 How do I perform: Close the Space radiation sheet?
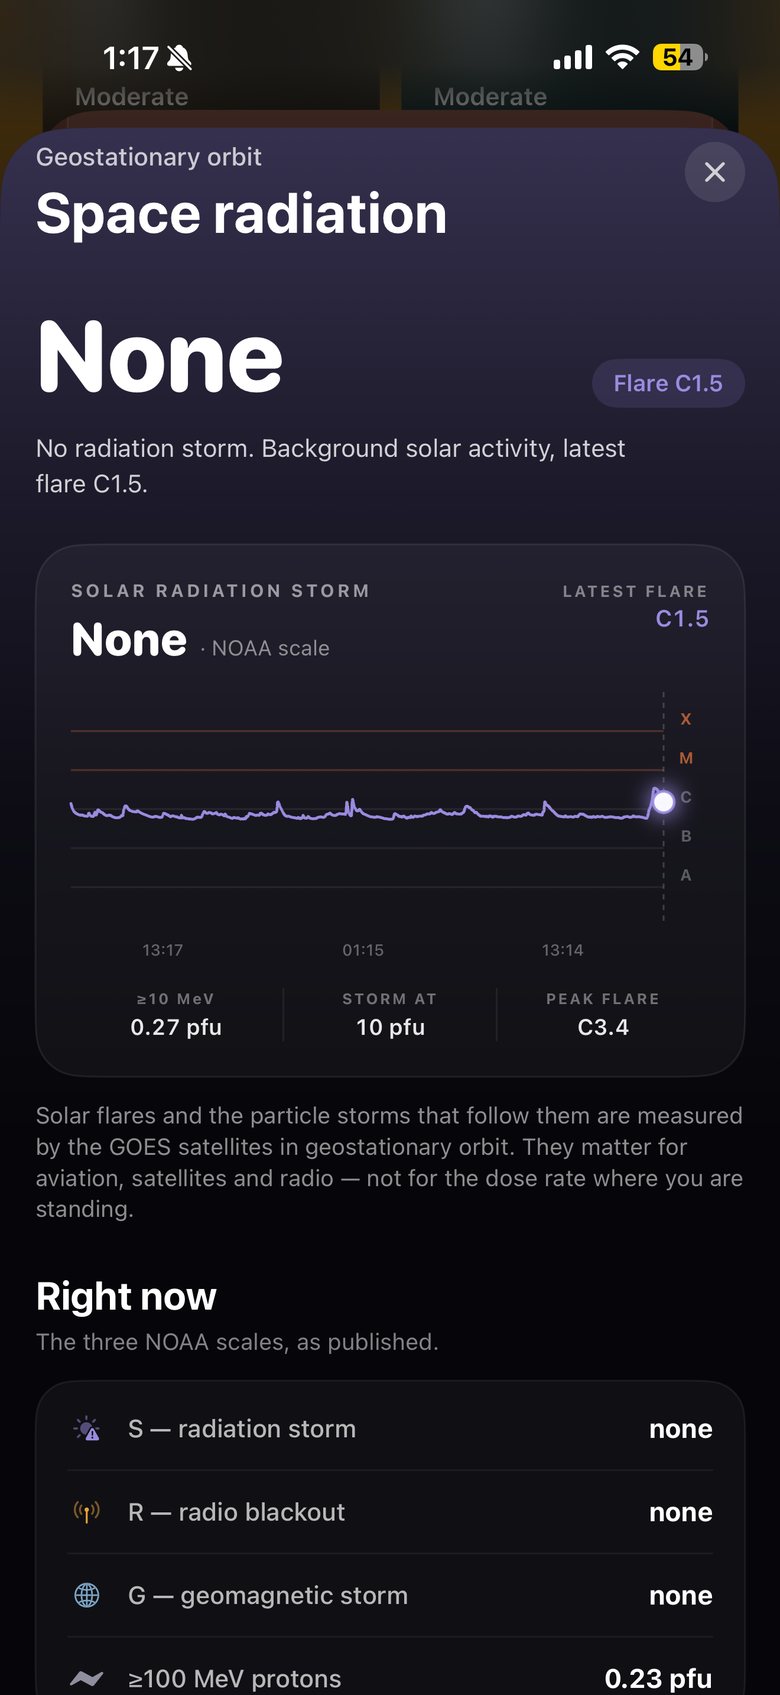click(714, 172)
